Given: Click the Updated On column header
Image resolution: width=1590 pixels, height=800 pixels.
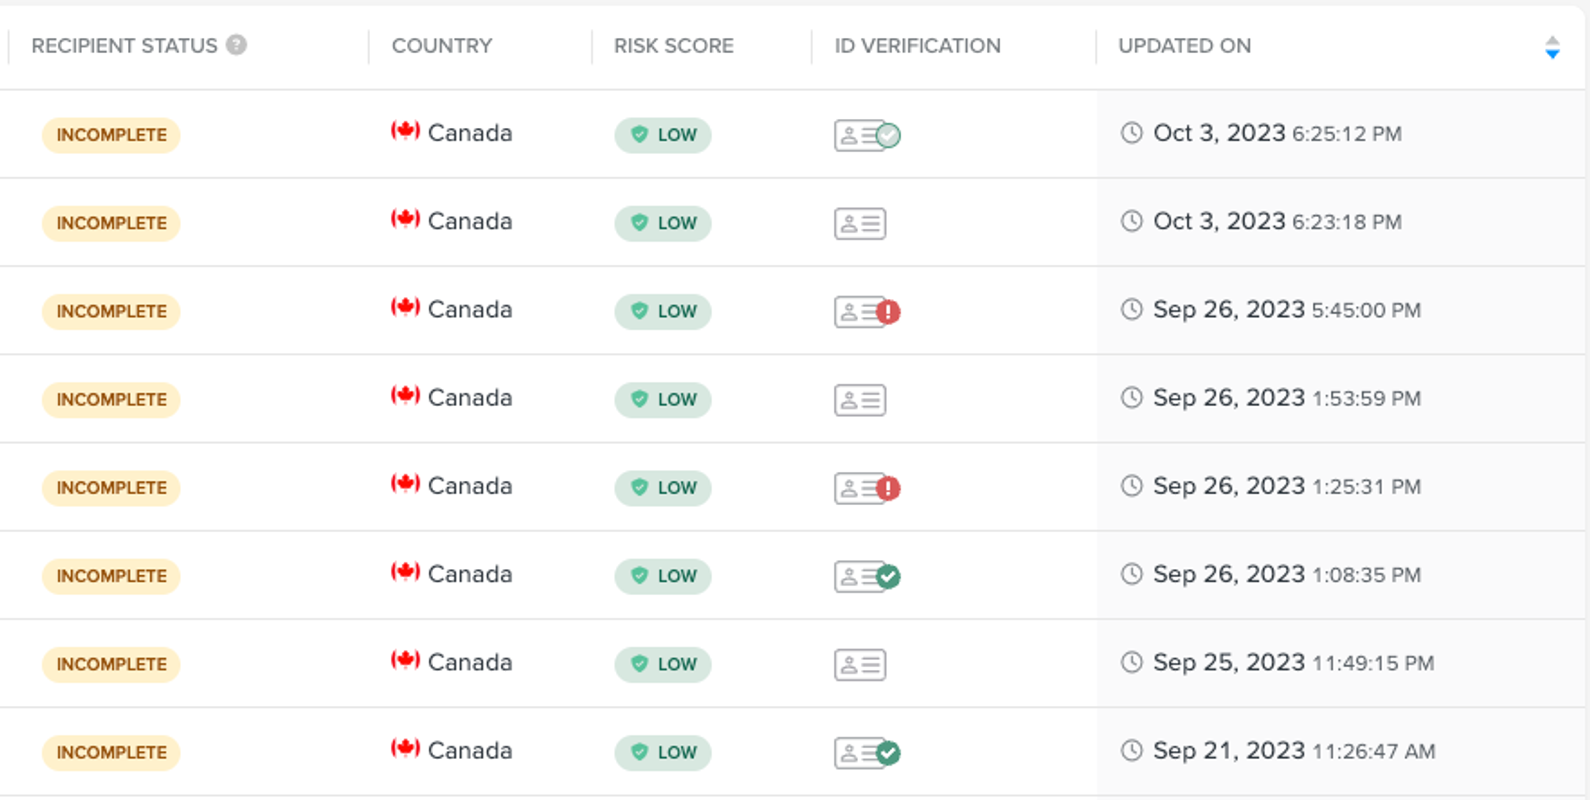Looking at the screenshot, I should (1184, 46).
